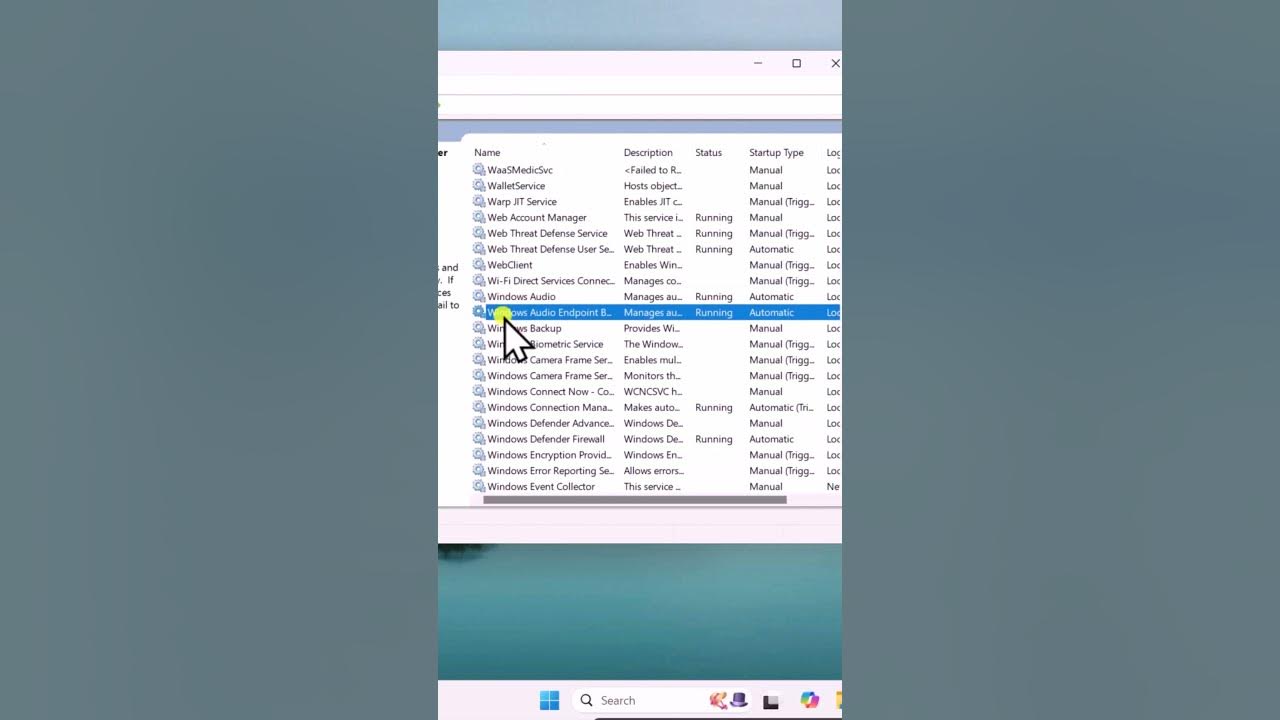Click 'WCNCSVC h...' description cell
1280x720 pixels.
pos(653,392)
